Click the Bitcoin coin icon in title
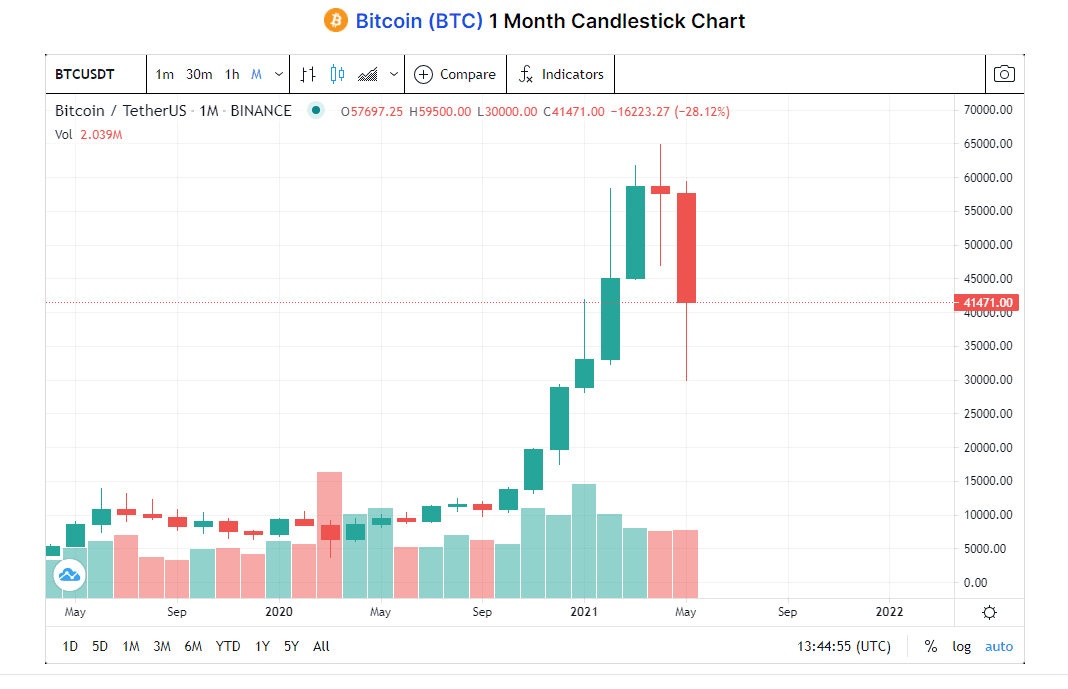This screenshot has width=1068, height=689. (x=335, y=20)
